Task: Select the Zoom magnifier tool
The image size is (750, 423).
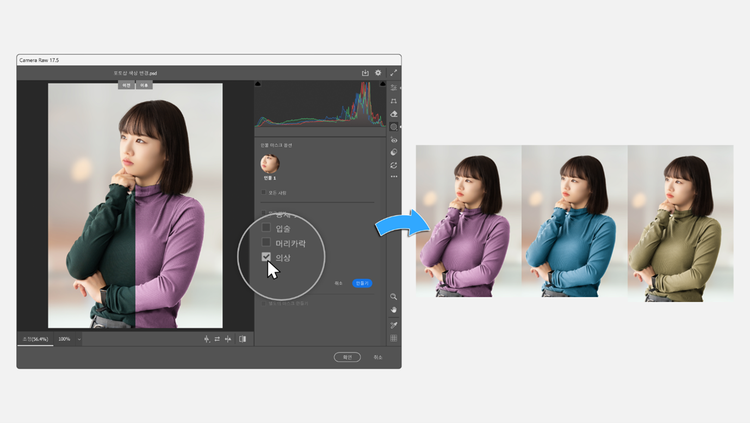Action: pos(393,297)
